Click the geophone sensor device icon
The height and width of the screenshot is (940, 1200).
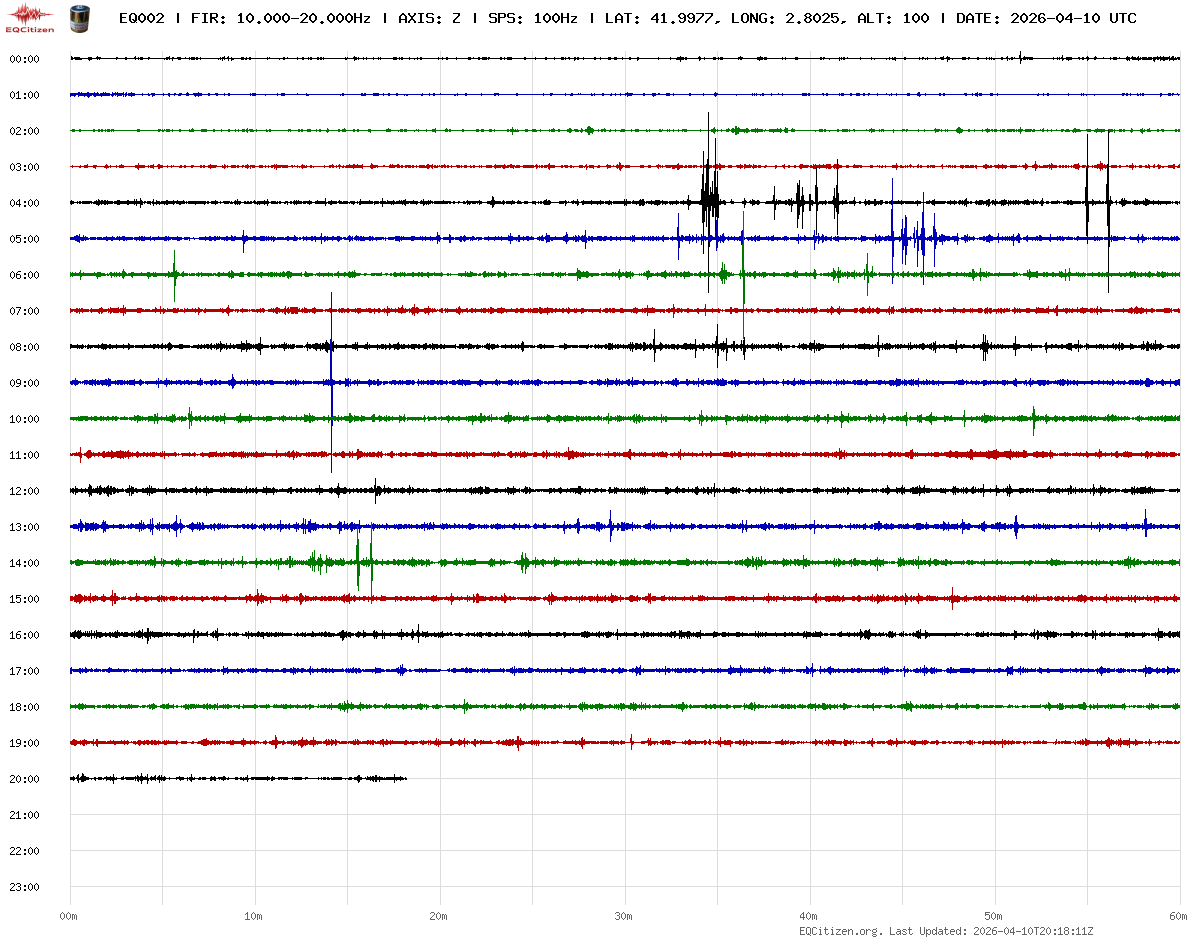coord(78,17)
